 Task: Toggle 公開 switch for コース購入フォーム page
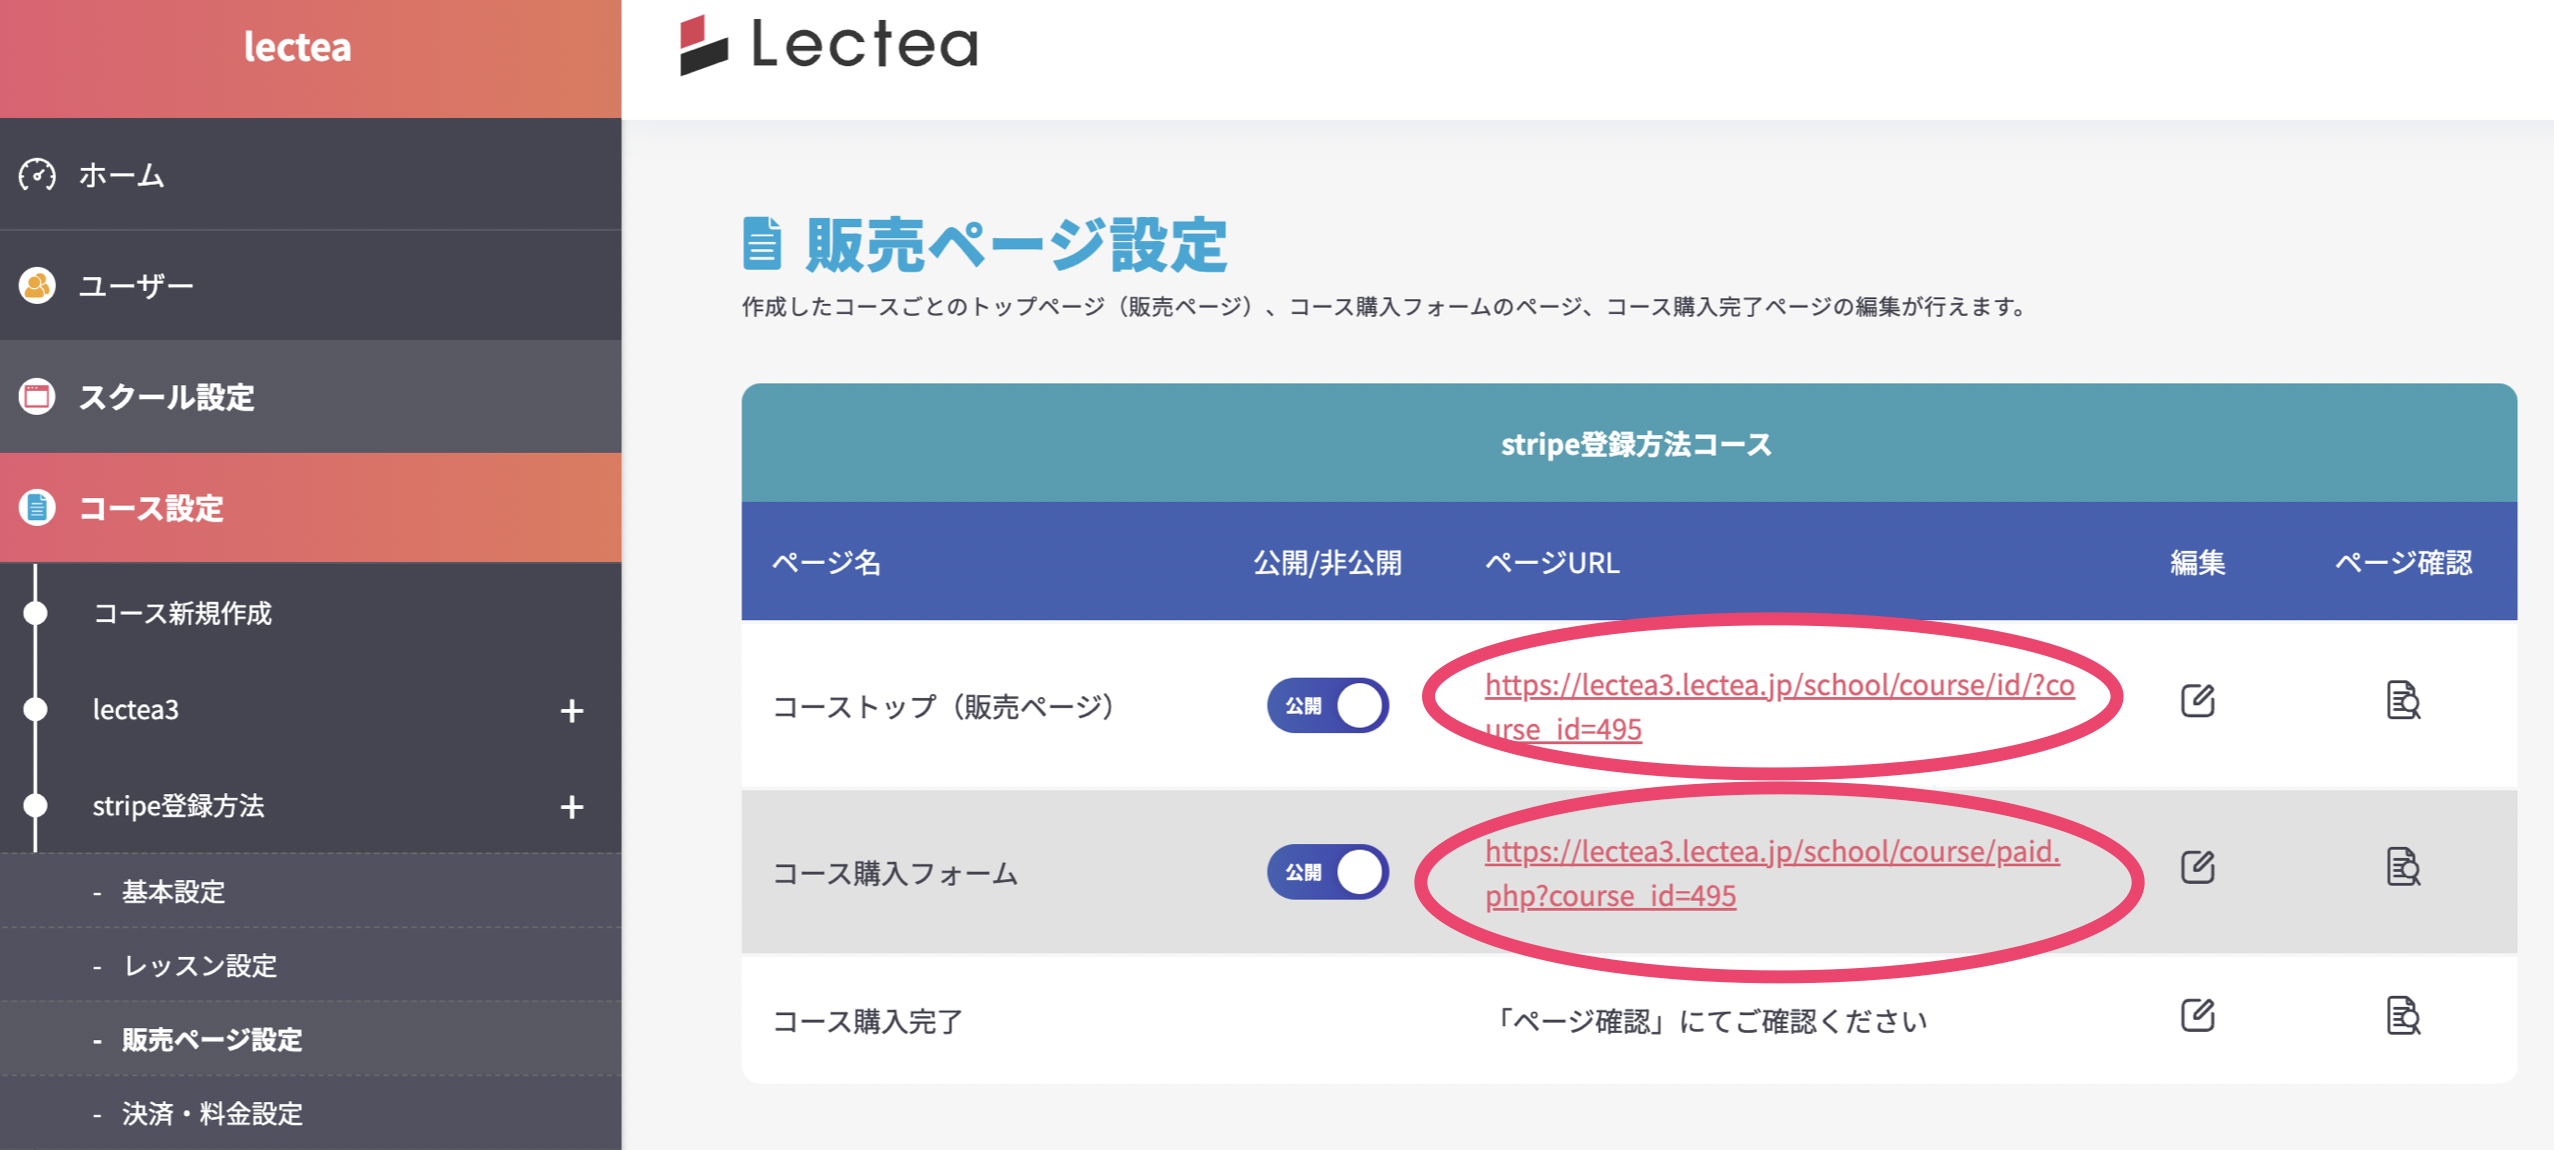1327,872
